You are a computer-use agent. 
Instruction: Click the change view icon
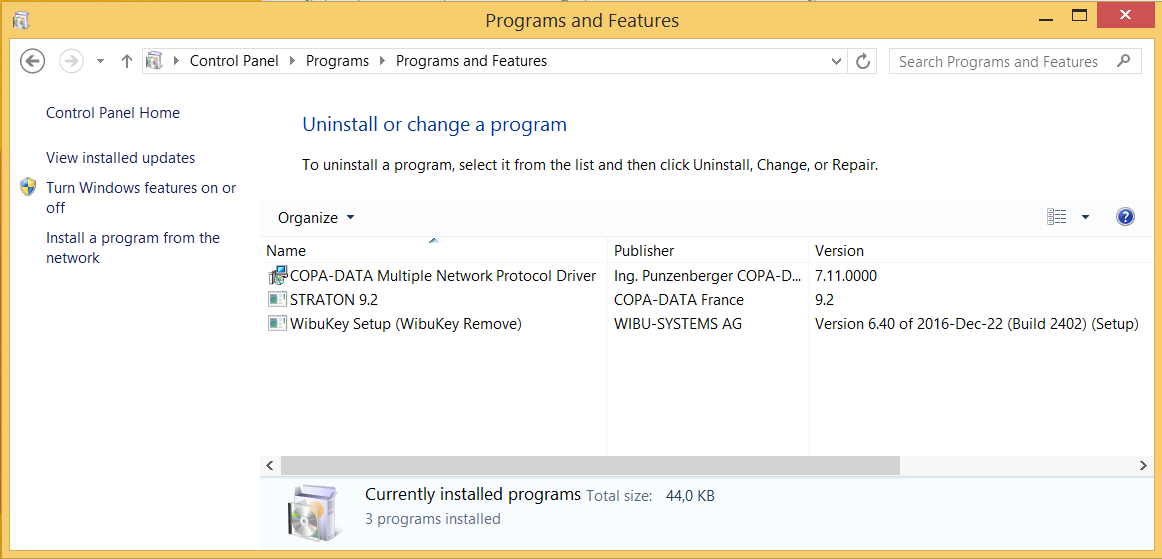point(1057,216)
